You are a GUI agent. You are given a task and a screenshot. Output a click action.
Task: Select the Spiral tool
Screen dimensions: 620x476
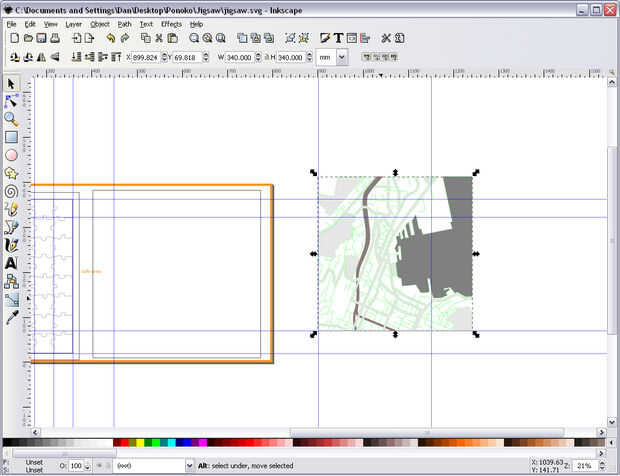tap(11, 192)
